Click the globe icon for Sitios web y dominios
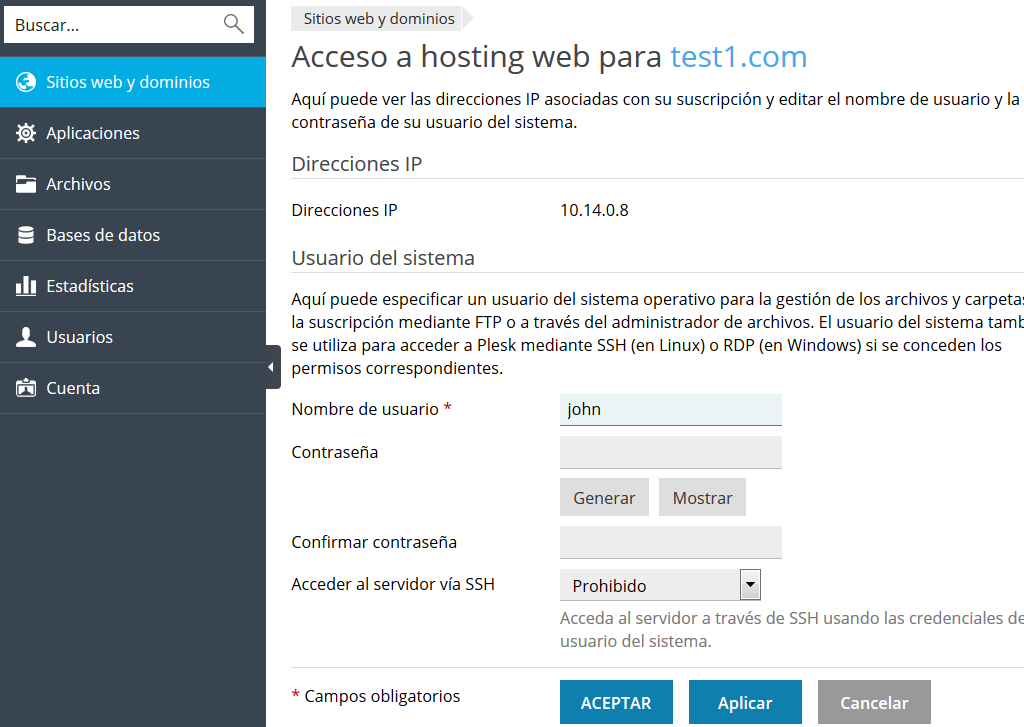This screenshot has width=1024, height=727. [x=26, y=82]
